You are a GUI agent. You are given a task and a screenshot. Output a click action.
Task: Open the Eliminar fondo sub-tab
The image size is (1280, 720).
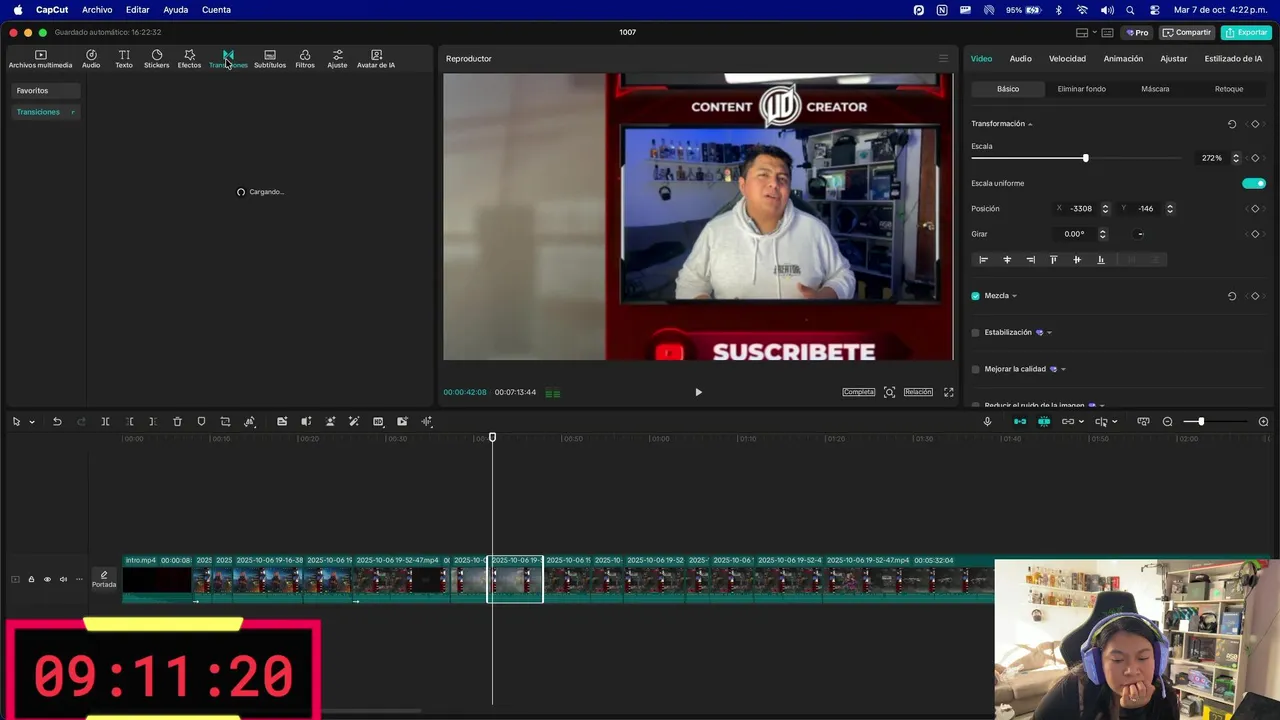pos(1081,89)
